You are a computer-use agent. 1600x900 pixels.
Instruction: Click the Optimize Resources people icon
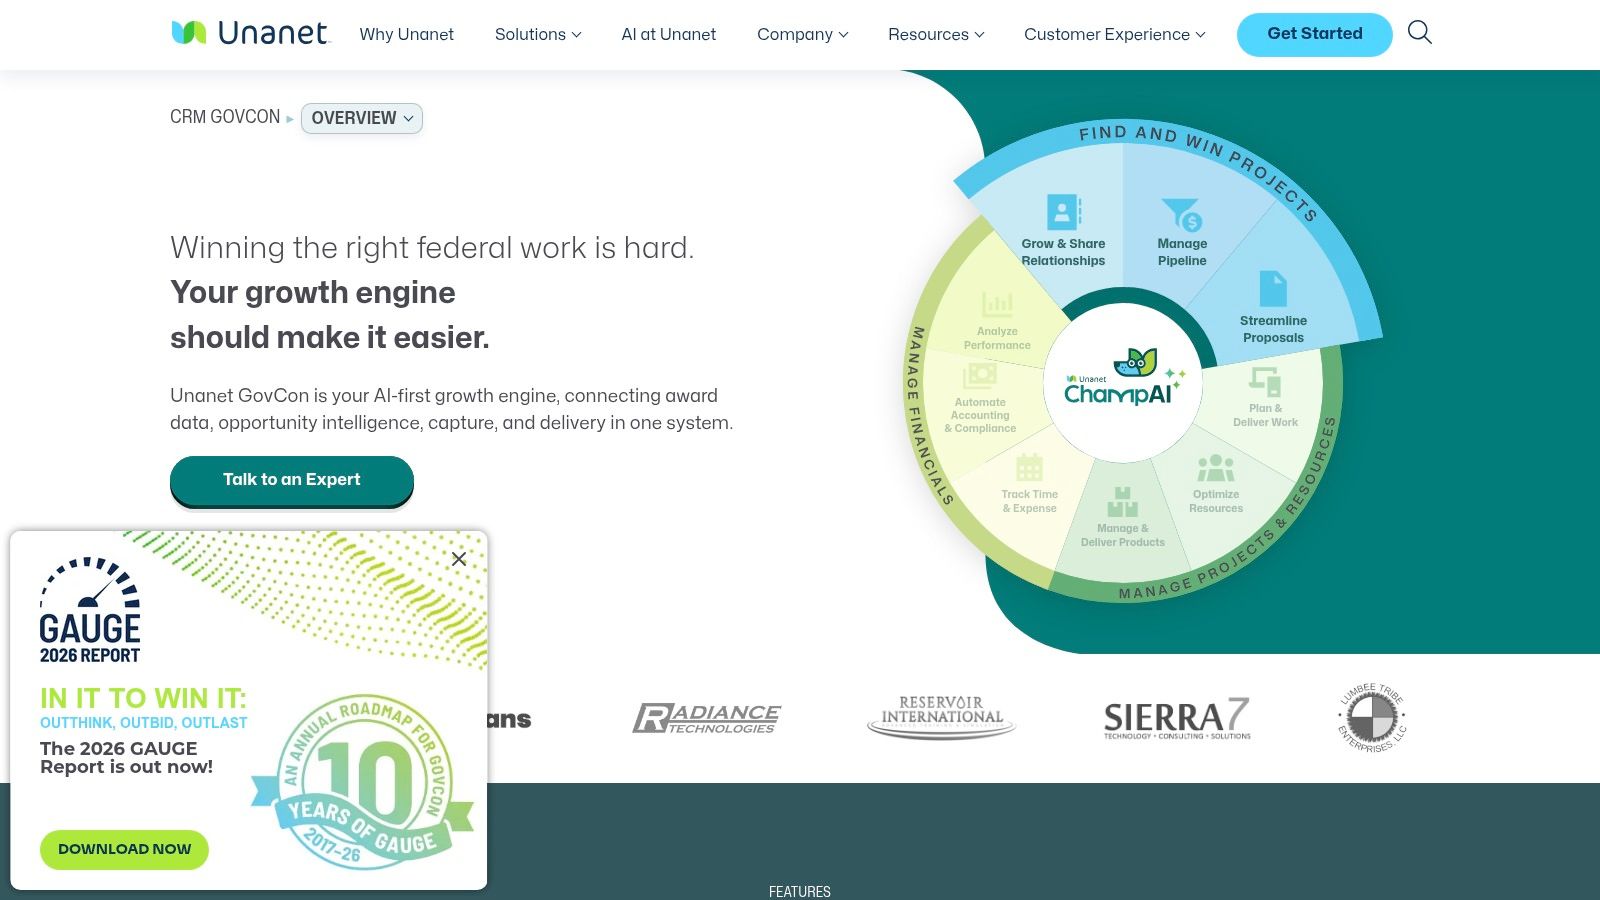coord(1216,468)
